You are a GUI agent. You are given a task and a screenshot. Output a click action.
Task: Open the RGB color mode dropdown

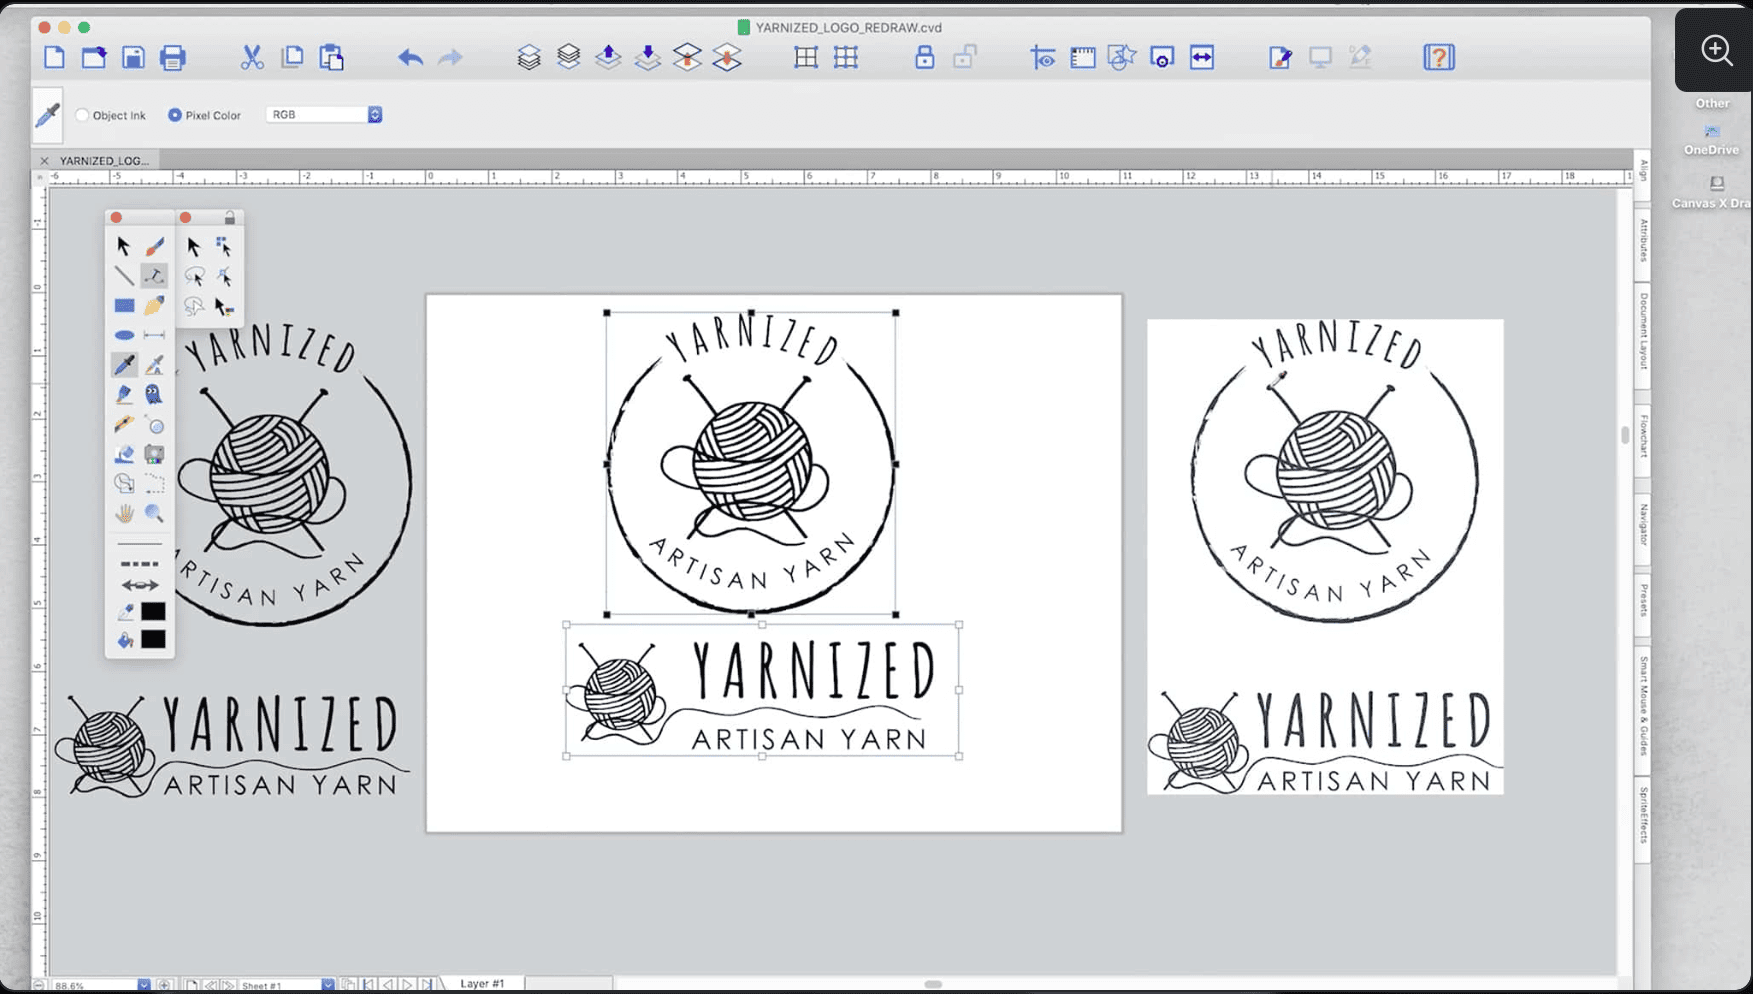click(x=324, y=115)
